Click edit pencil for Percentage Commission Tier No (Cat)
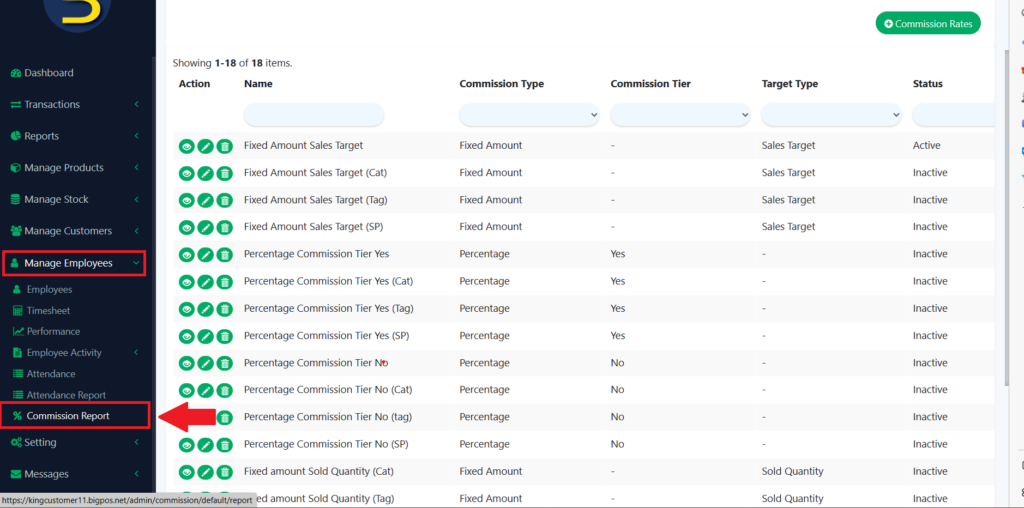The width and height of the screenshot is (1024, 508). pos(205,390)
